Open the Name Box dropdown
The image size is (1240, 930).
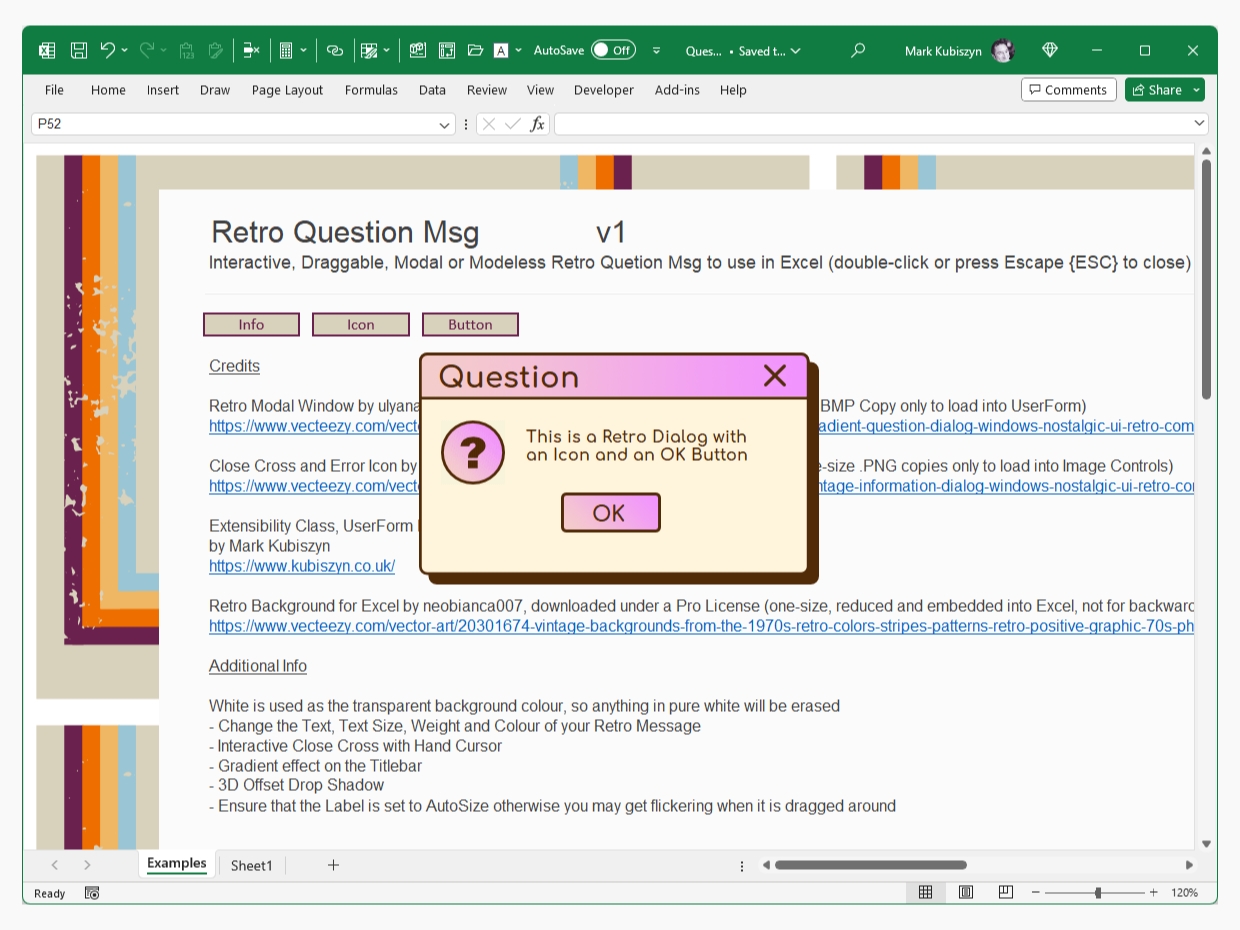(x=446, y=124)
